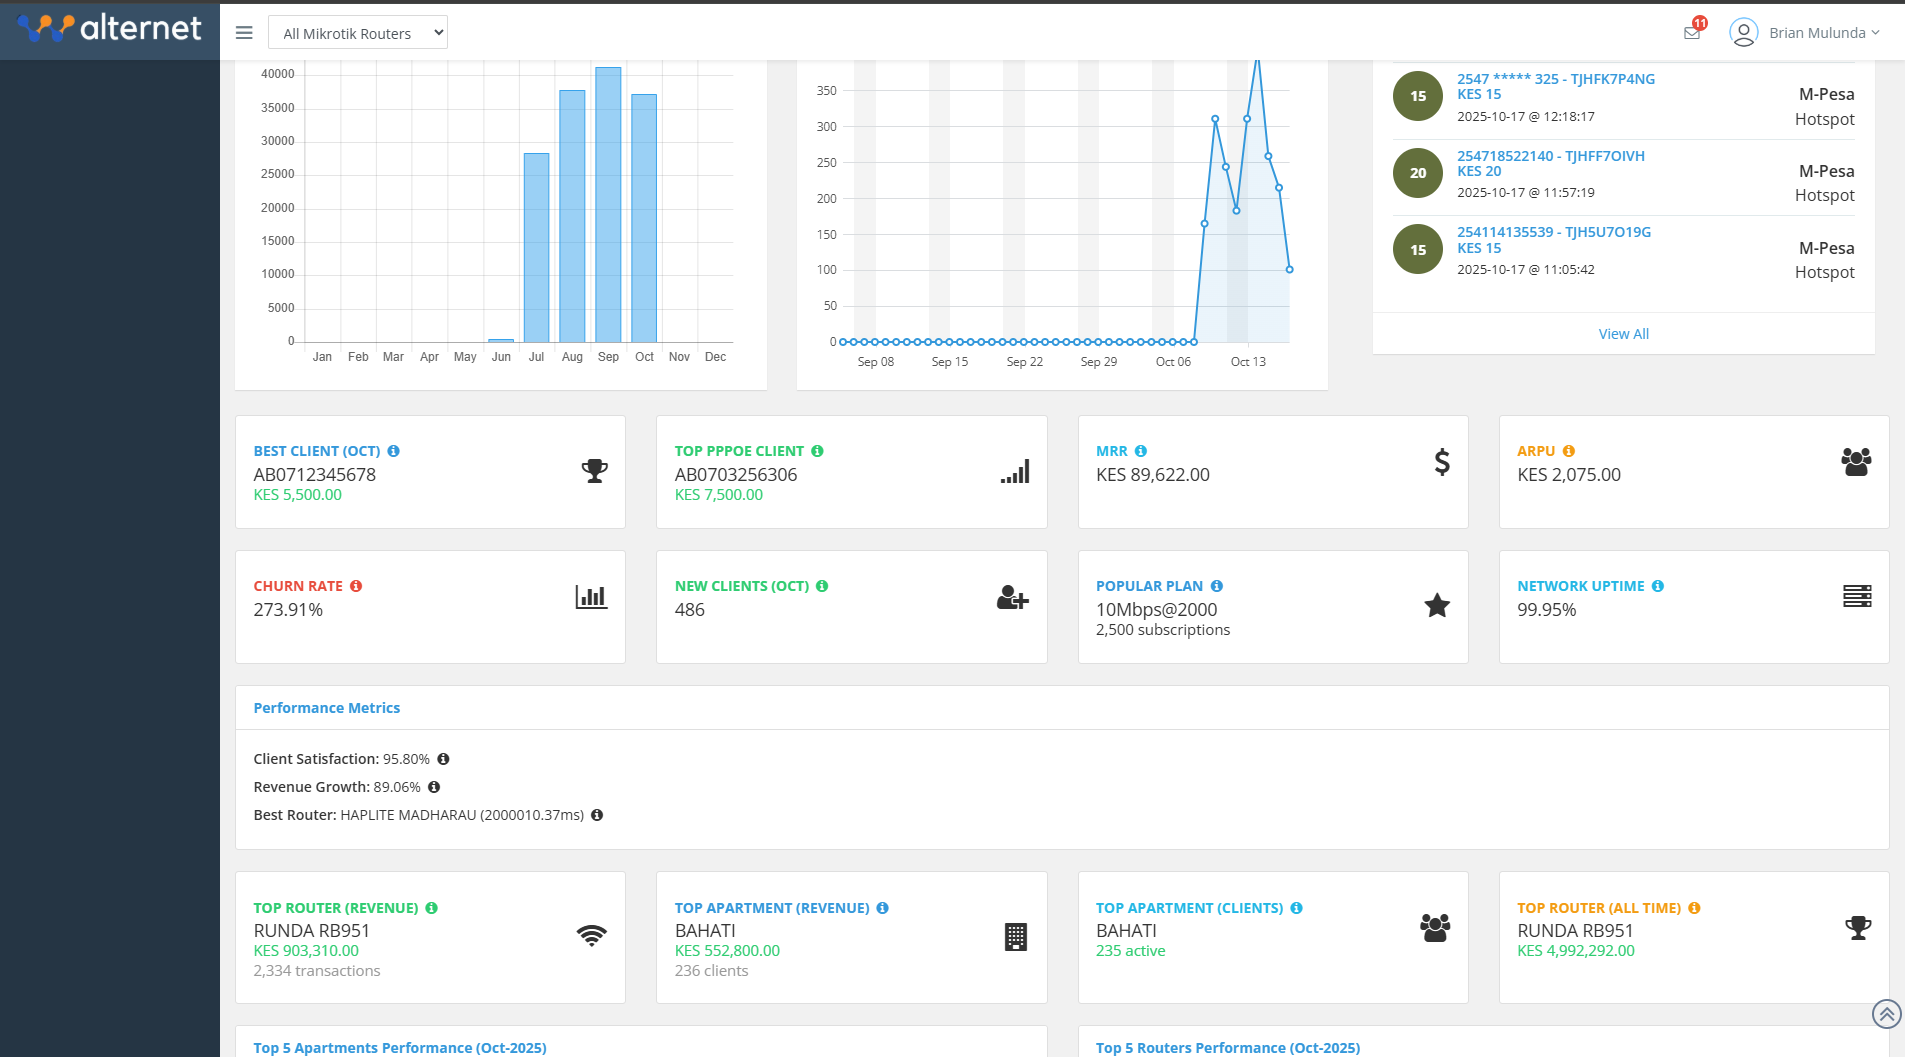The image size is (1905, 1057).
Task: Open the sidebar hamburger menu
Action: [x=243, y=32]
